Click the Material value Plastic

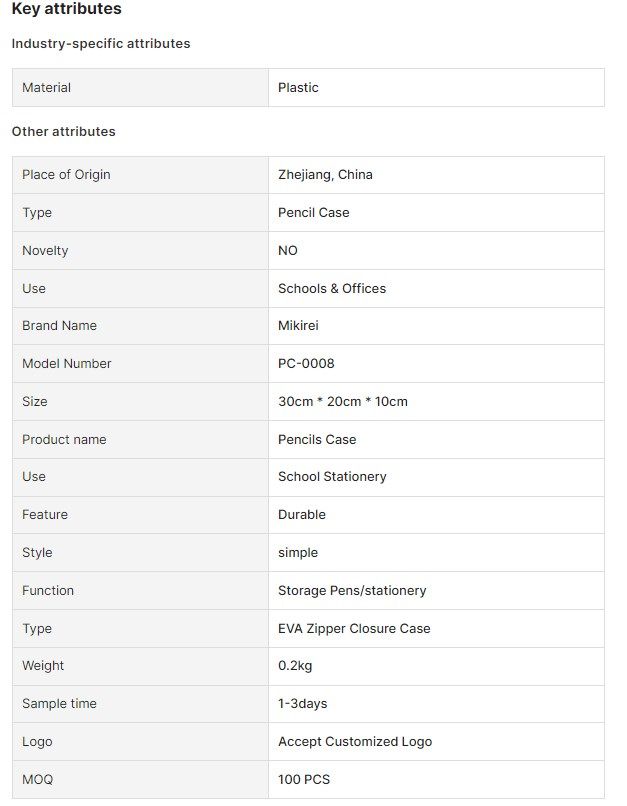pyautogui.click(x=298, y=88)
